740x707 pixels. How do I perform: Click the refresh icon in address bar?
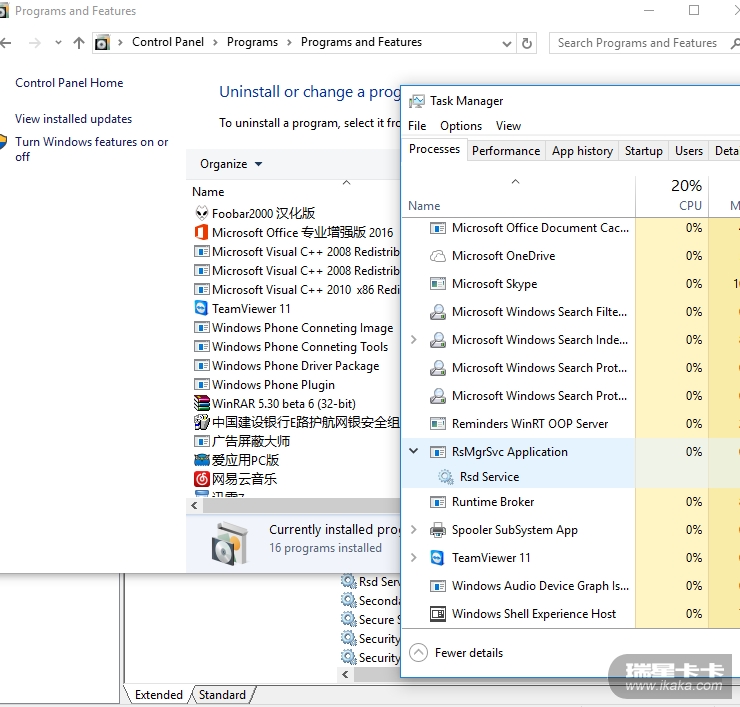527,43
